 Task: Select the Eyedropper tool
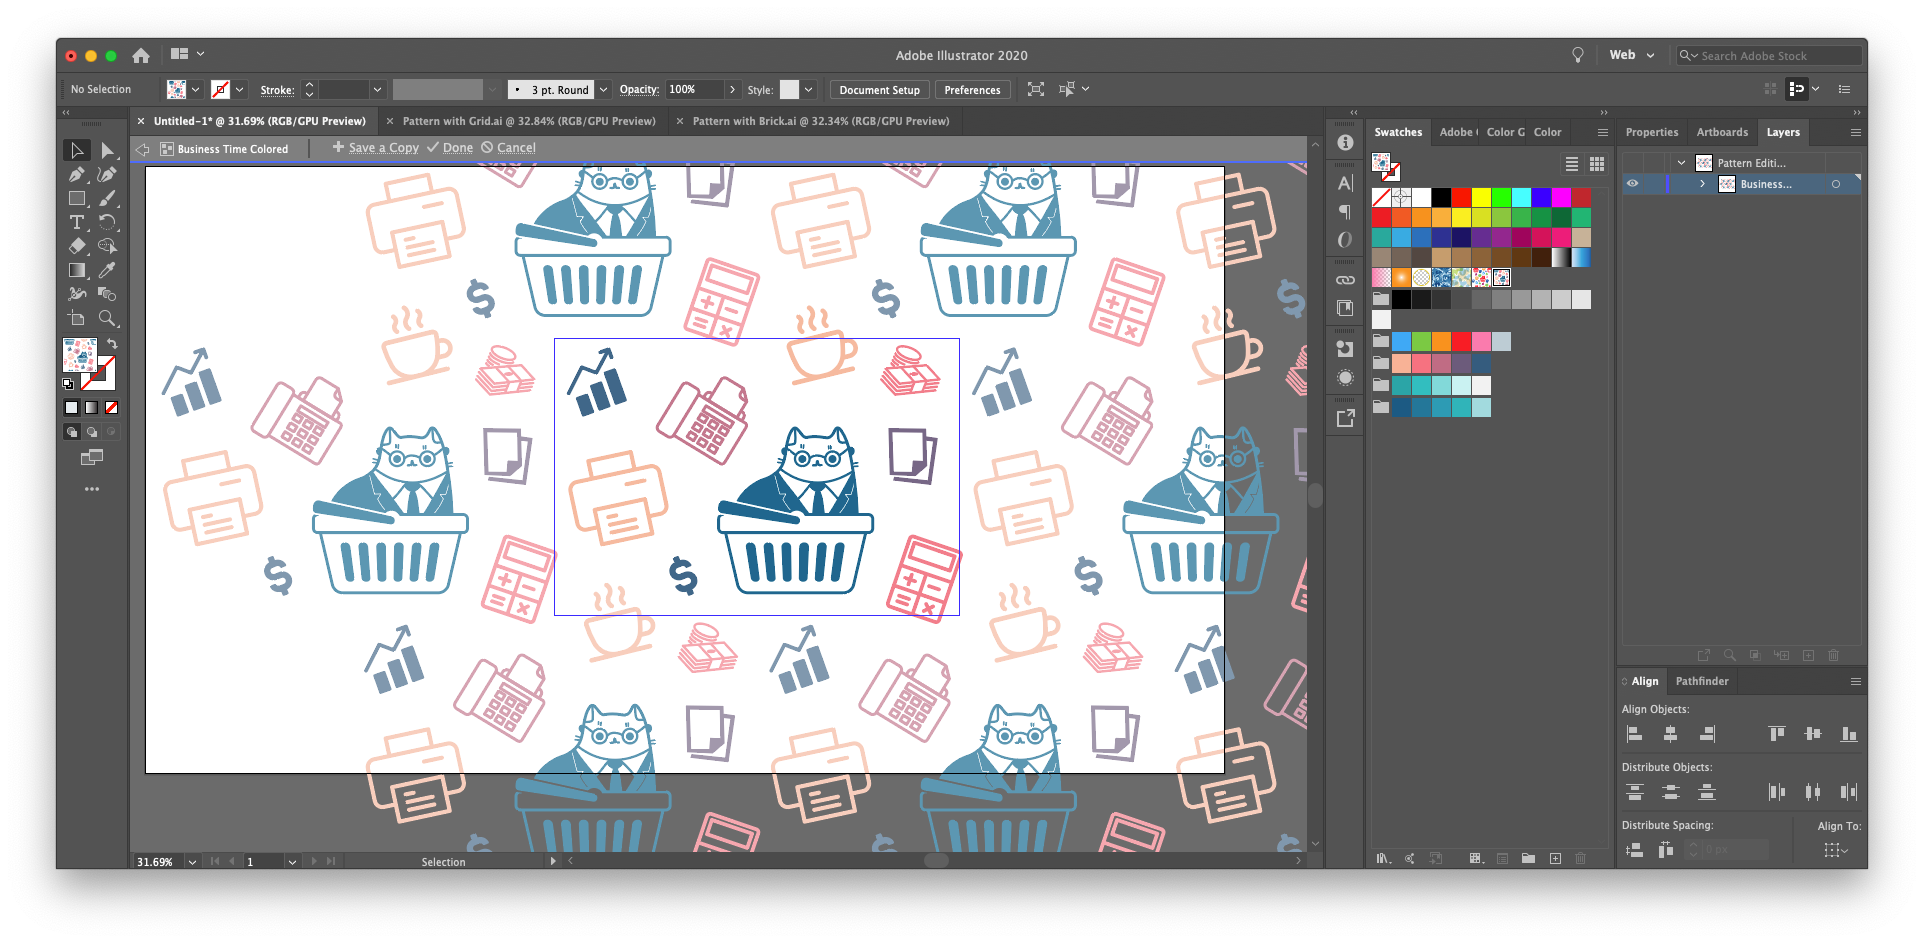coord(108,270)
